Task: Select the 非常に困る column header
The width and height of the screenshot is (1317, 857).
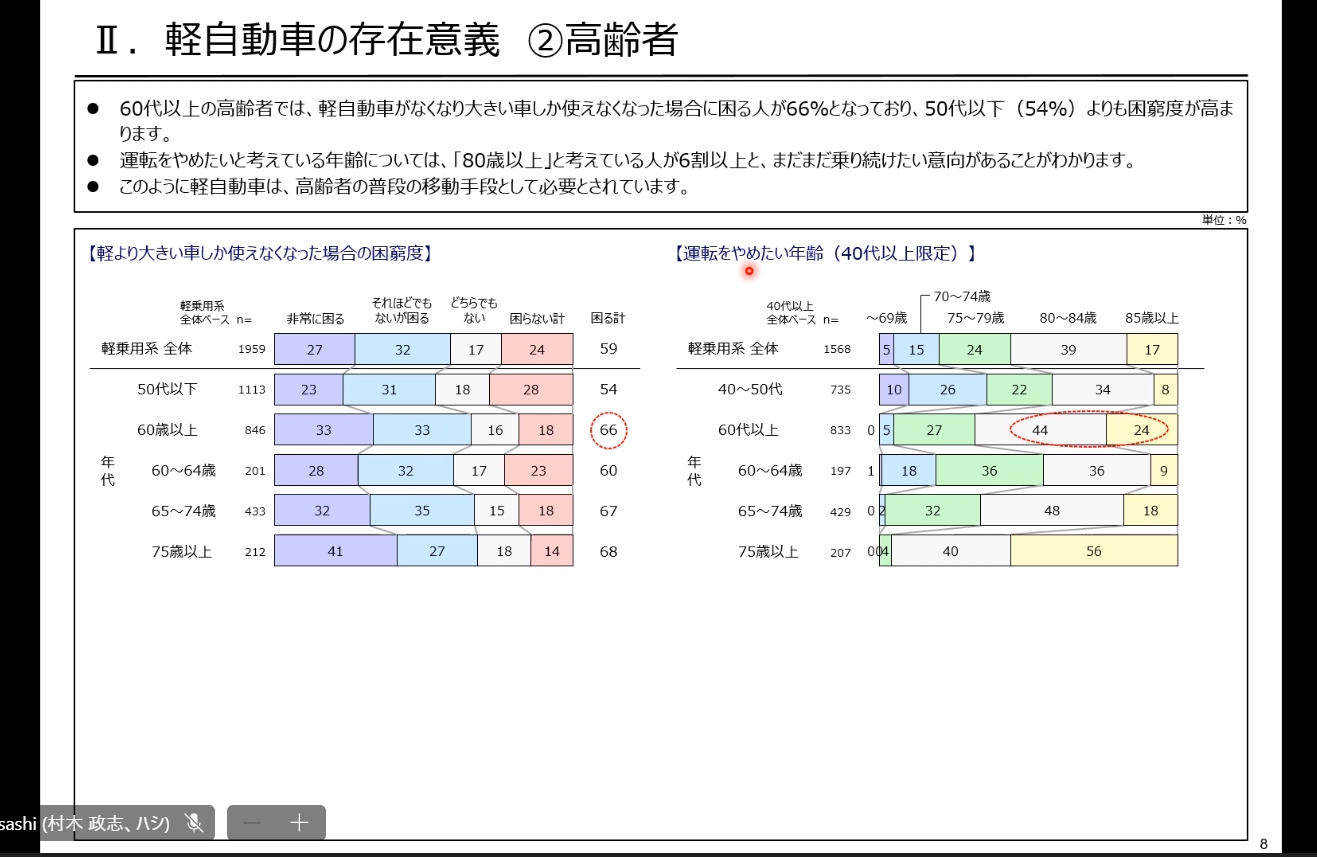Action: point(315,317)
